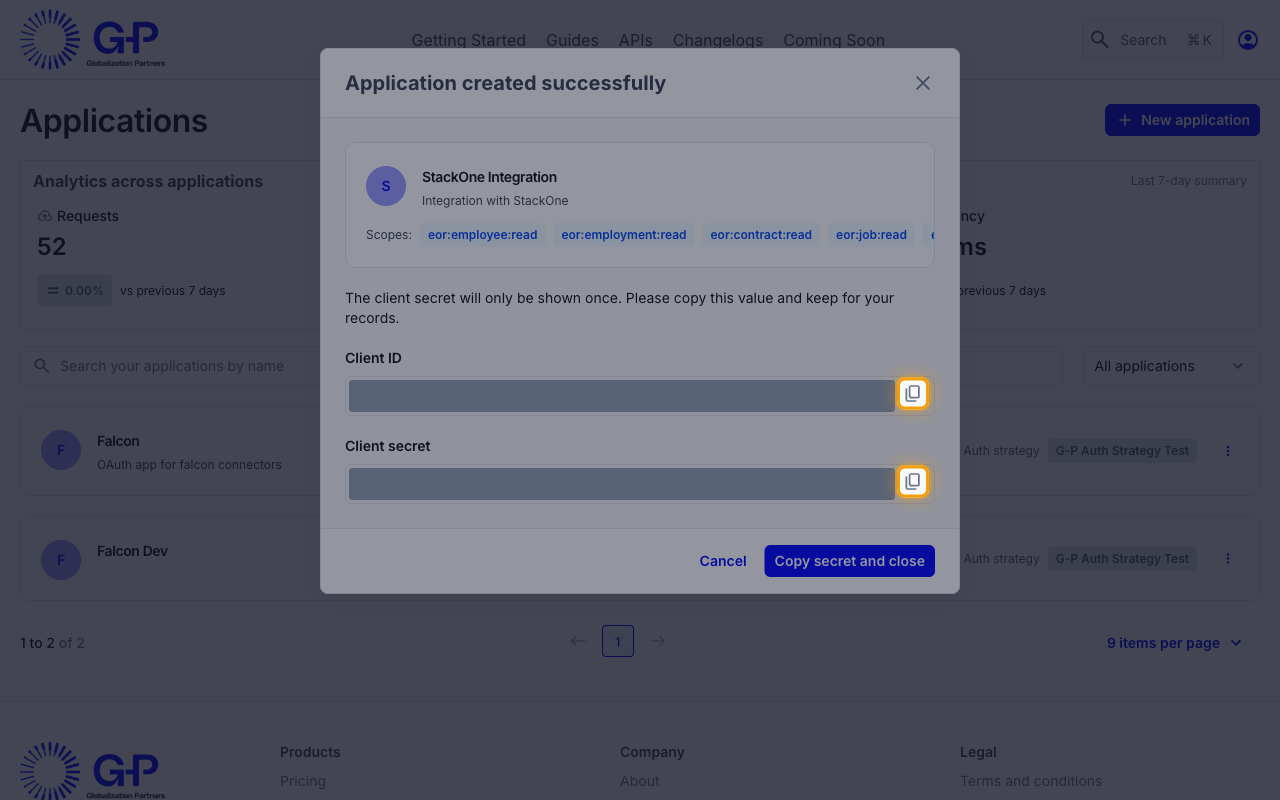This screenshot has height=800, width=1280.
Task: Open APIs menu item
Action: click(x=635, y=40)
